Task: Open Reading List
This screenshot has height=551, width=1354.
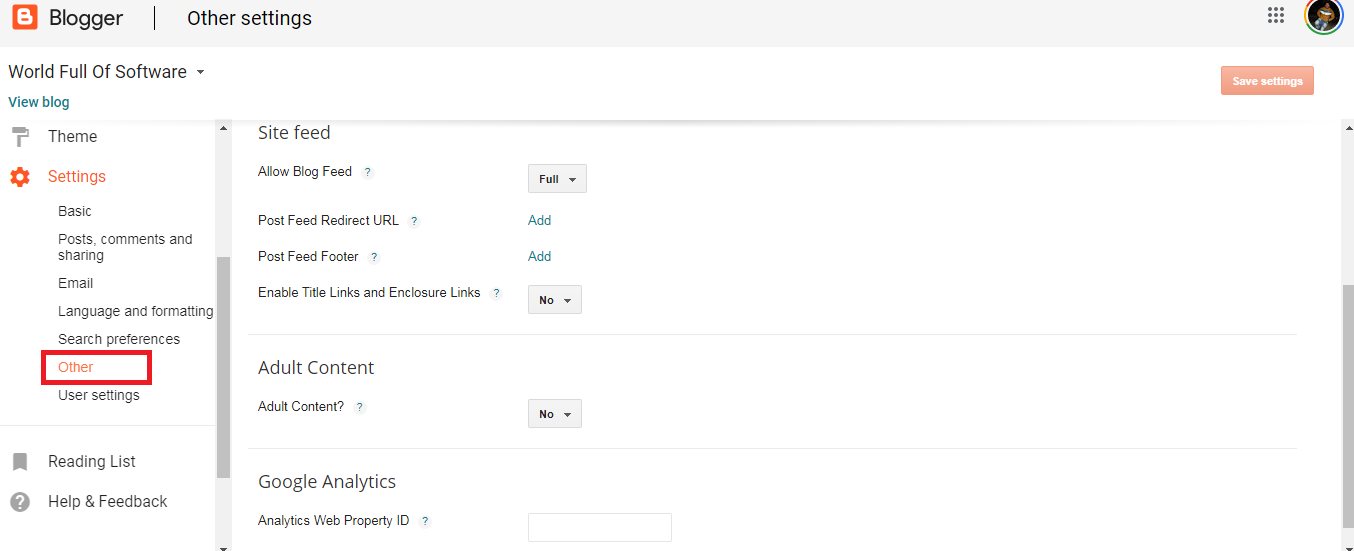Action: pos(92,462)
